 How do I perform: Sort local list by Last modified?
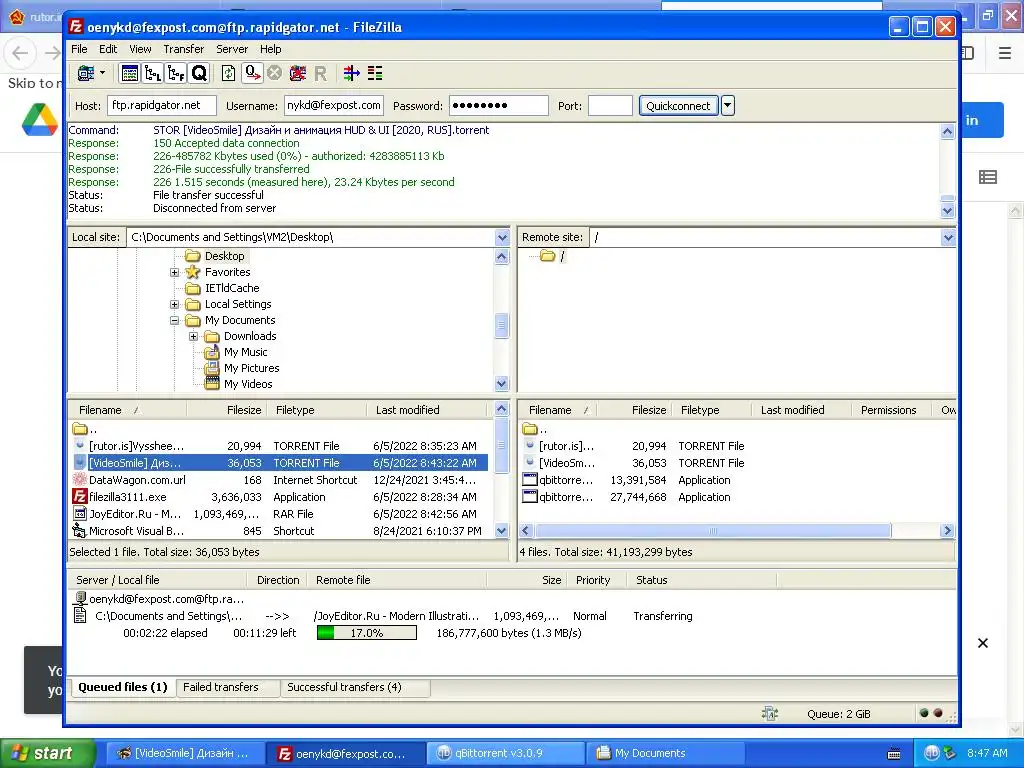426,410
